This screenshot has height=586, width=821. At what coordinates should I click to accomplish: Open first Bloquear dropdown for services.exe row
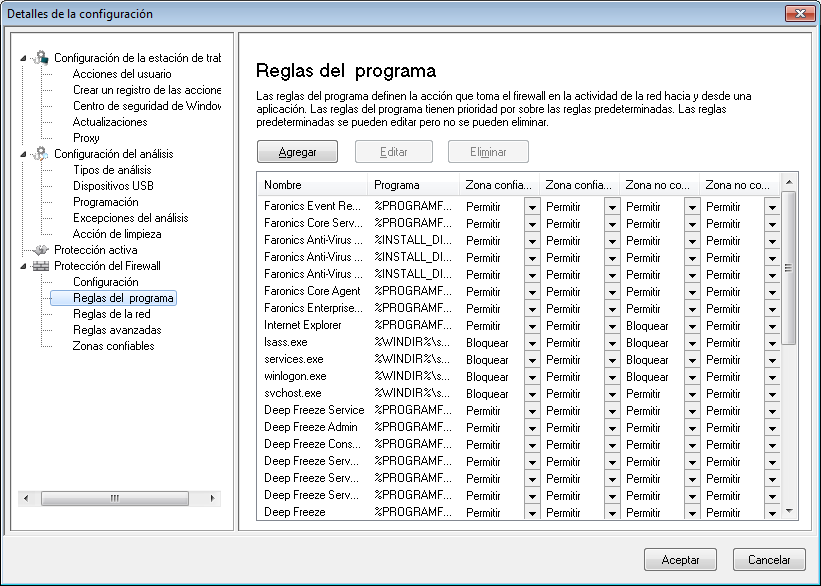(532, 360)
